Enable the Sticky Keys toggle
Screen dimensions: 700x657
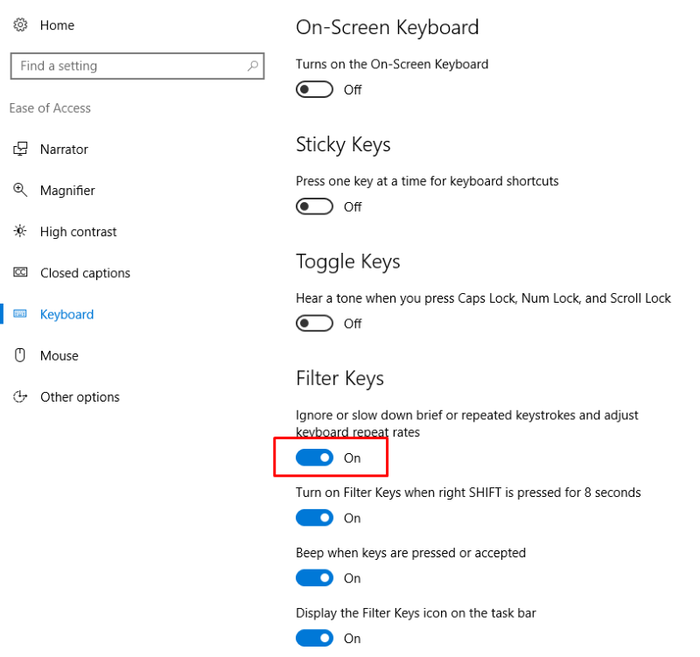(314, 207)
